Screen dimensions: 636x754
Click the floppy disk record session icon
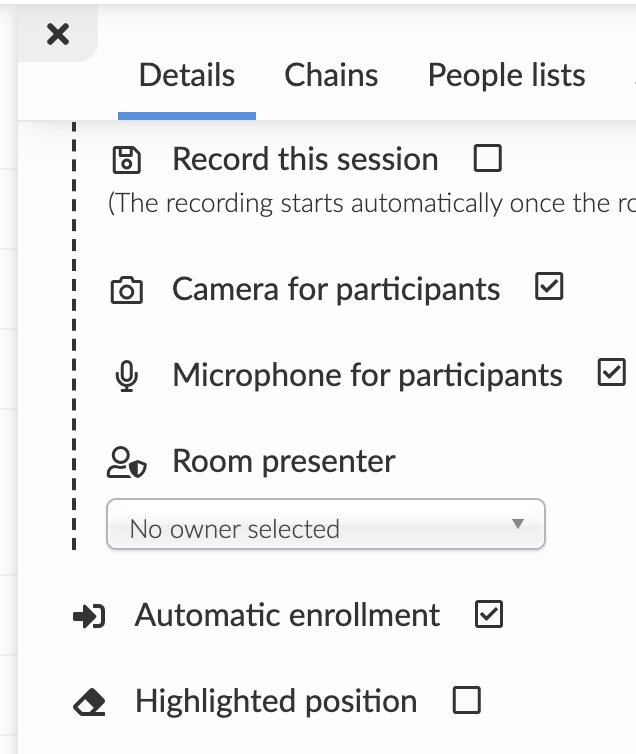point(126,160)
